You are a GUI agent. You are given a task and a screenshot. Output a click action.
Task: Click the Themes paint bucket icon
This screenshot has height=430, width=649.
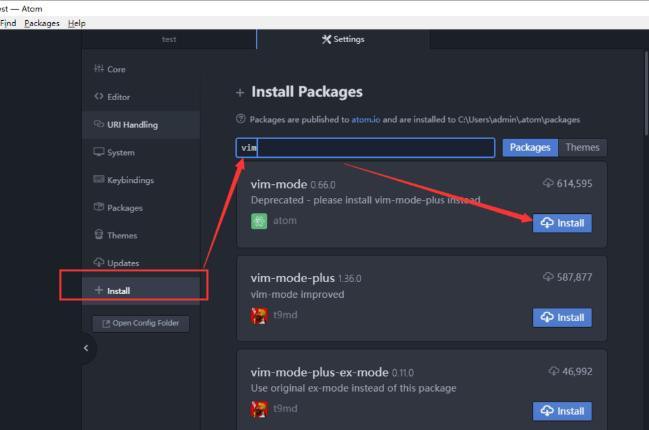[x=99, y=234]
